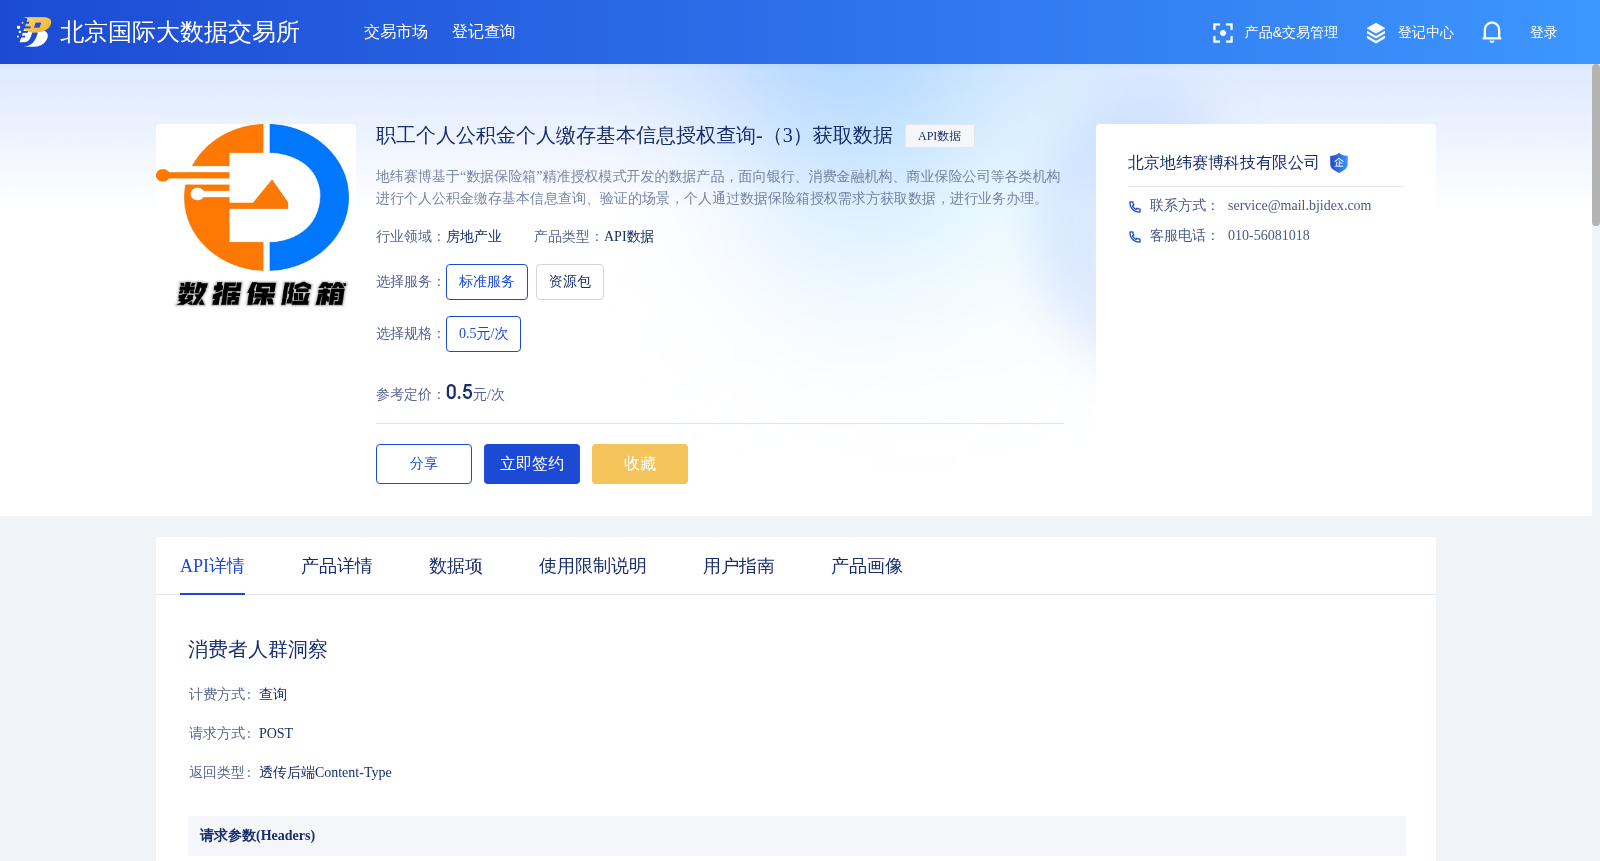Choose the 0.5元/次 specification
The height and width of the screenshot is (861, 1600).
484,334
